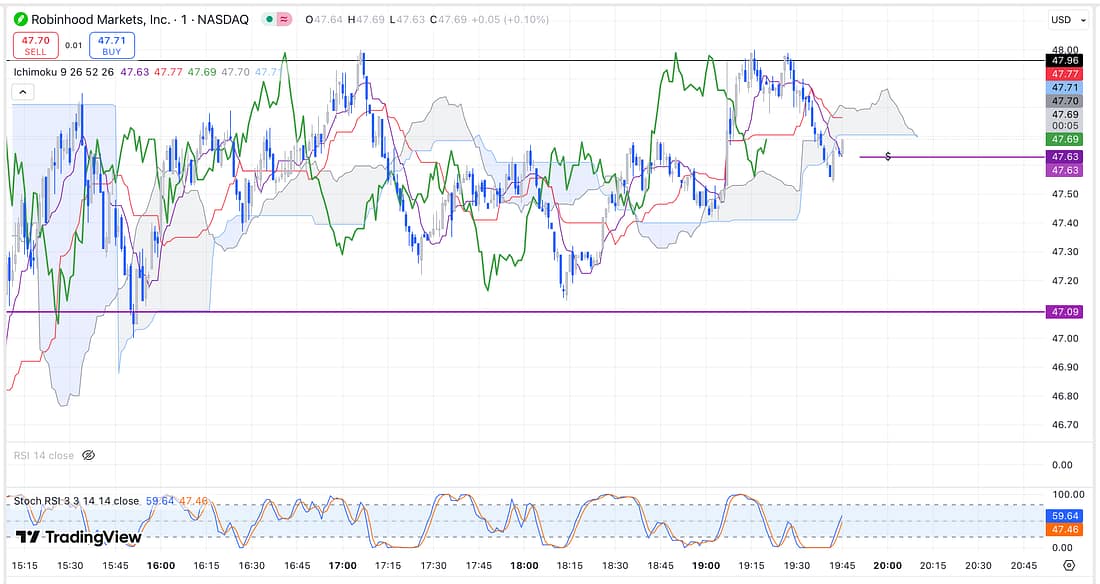Click the pink approximate-data indicator icon
Viewport: 1100px width, 584px height.
pyautogui.click(x=285, y=19)
